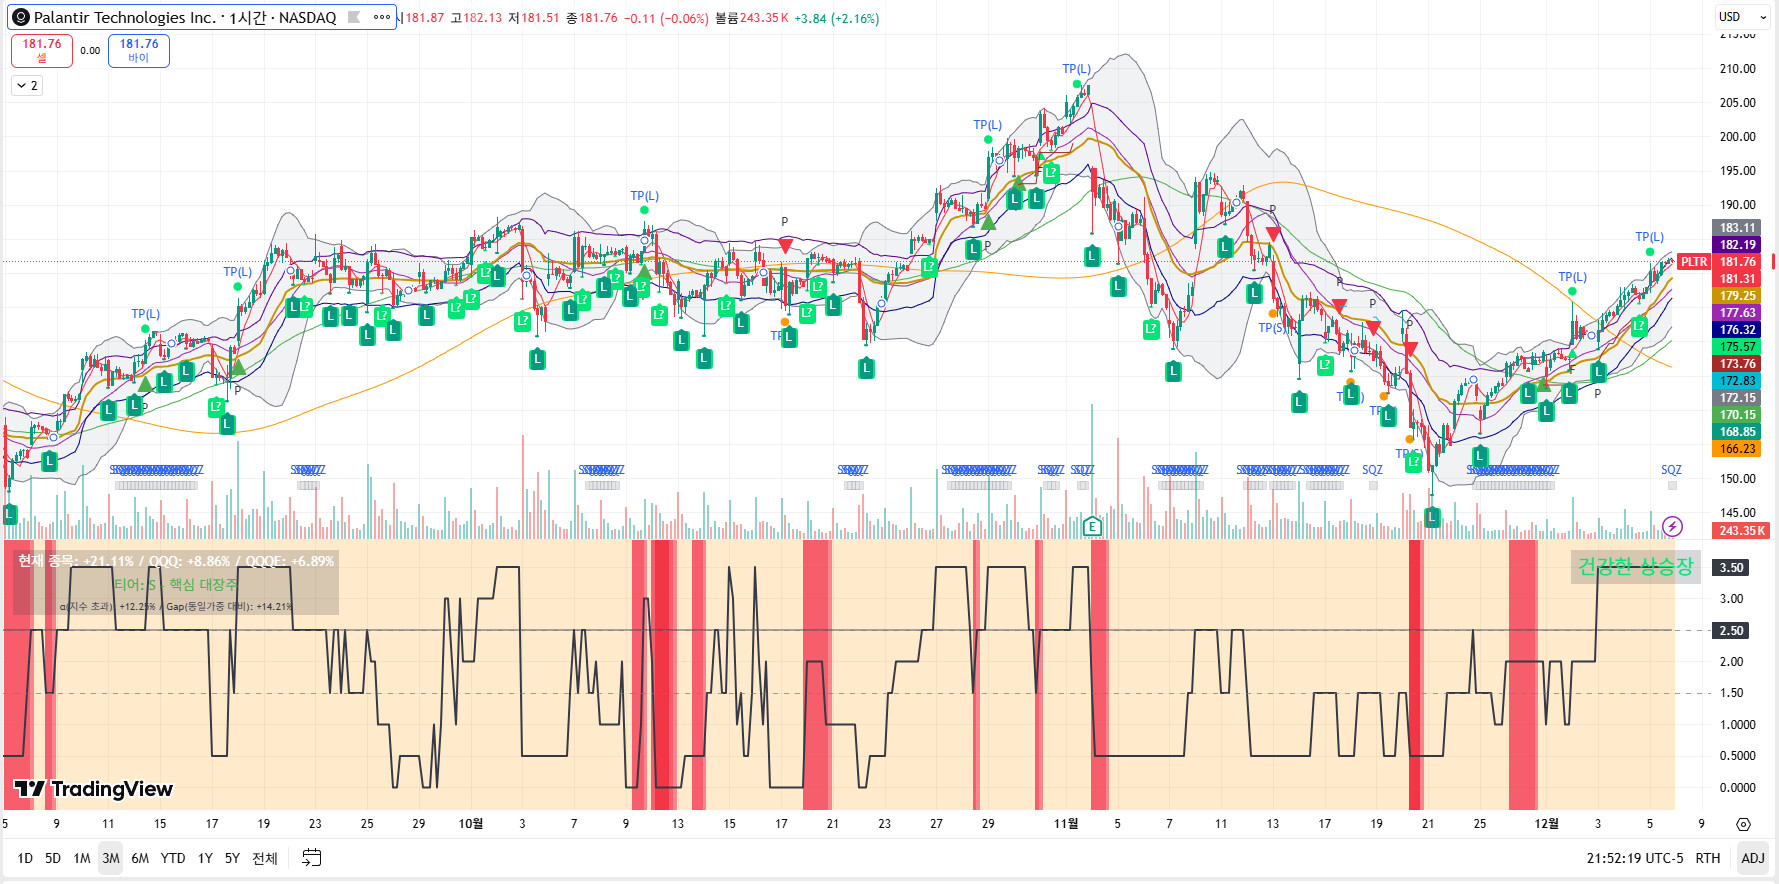This screenshot has width=1779, height=884.
Task: Open the time axis settings gear icon
Action: coord(1743,824)
